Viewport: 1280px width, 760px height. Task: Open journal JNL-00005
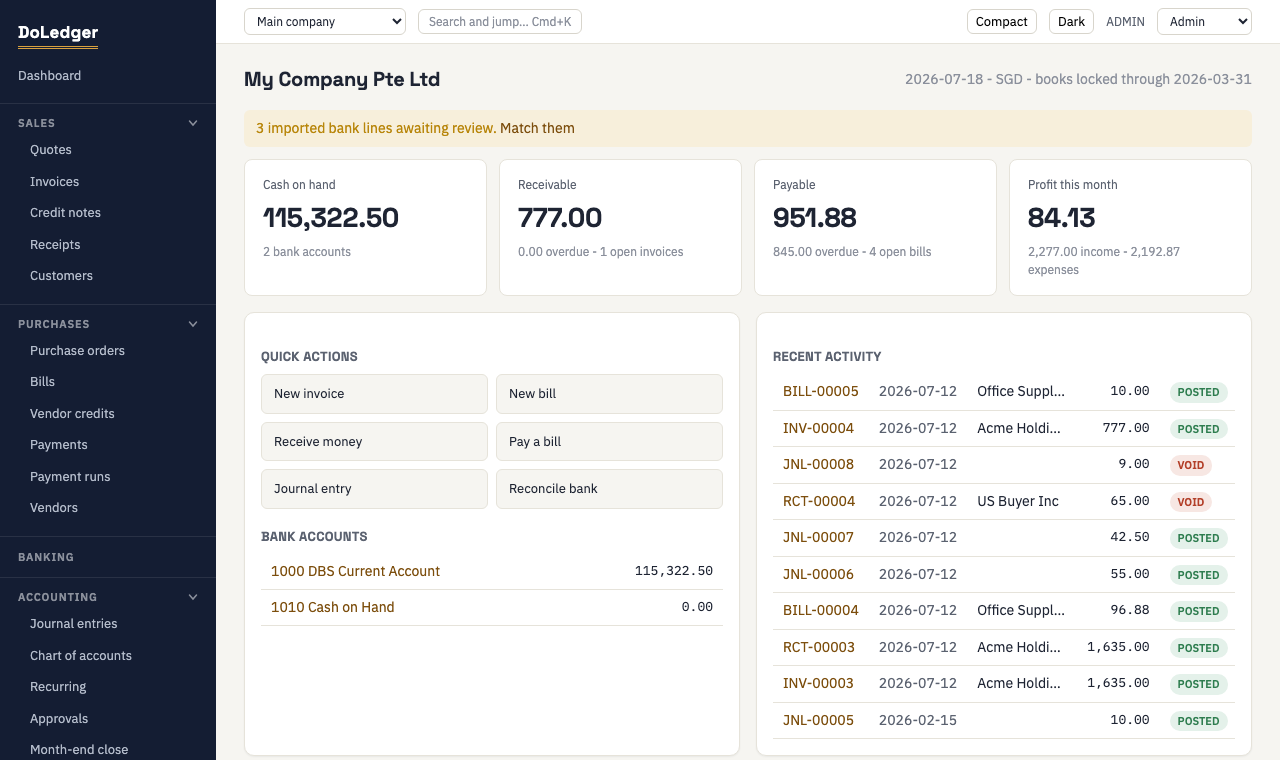pos(818,720)
